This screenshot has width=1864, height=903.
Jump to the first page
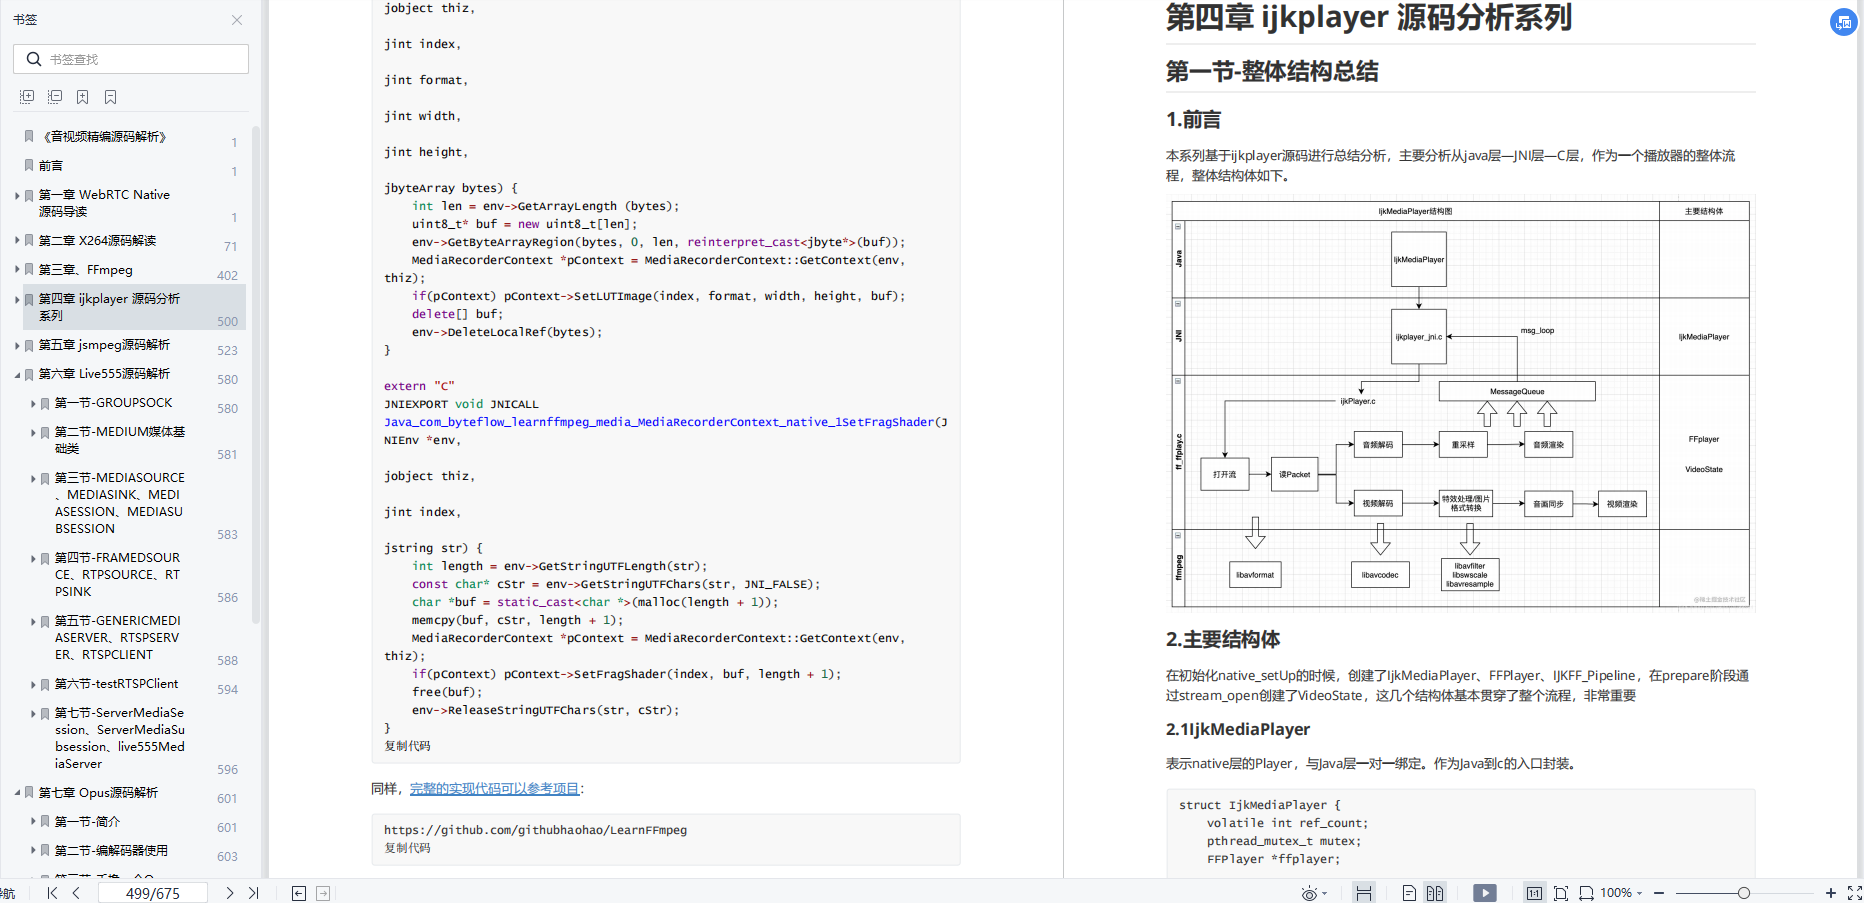click(x=52, y=893)
